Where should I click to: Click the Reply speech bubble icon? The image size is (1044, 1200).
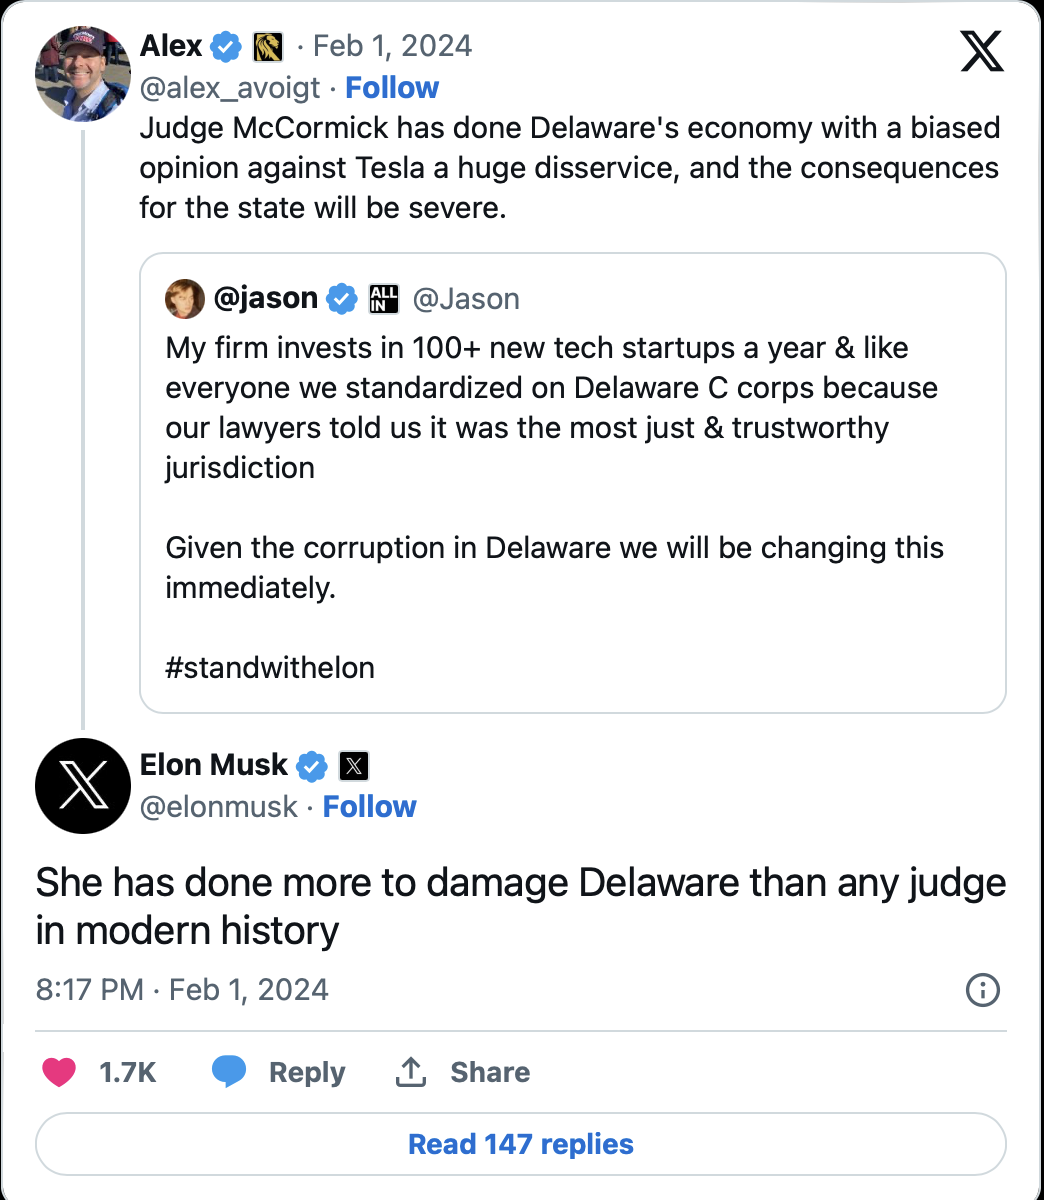pos(229,1071)
